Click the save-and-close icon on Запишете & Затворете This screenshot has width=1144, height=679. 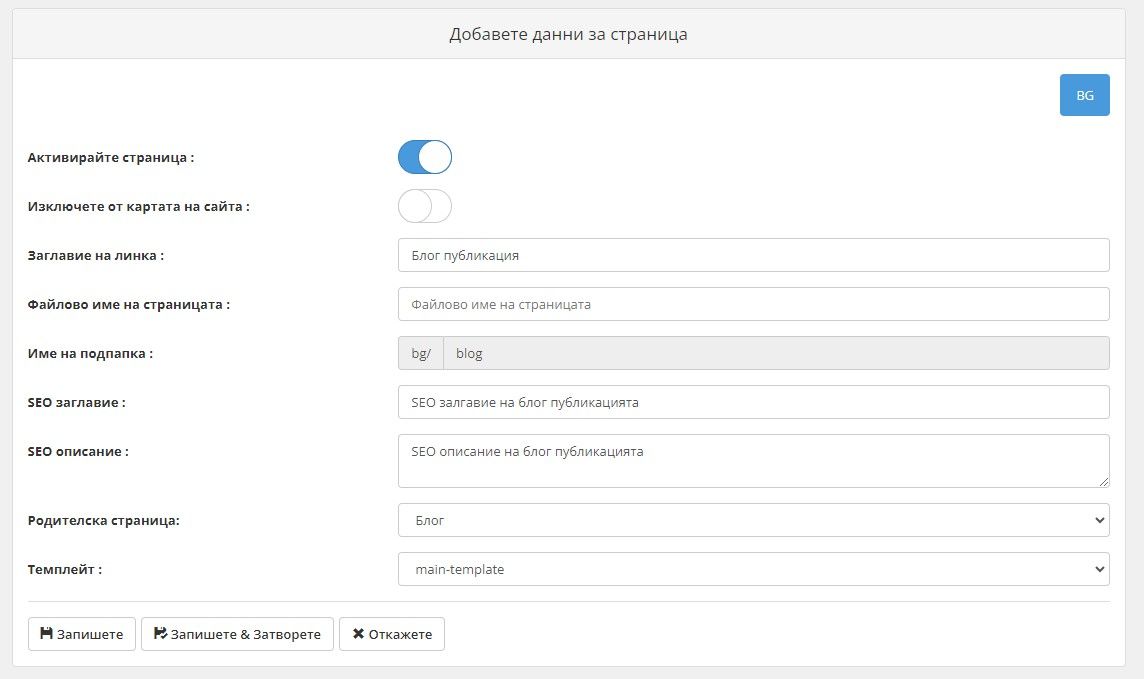(x=161, y=634)
